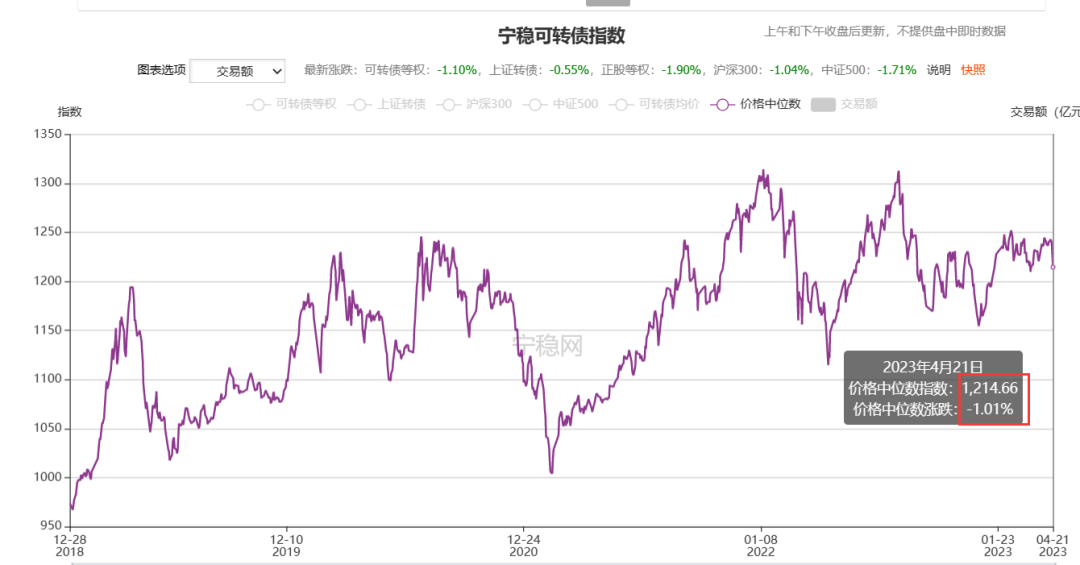Click the 沪深300 legend circle marker
Viewport: 1080px width, 565px height.
[x=448, y=105]
